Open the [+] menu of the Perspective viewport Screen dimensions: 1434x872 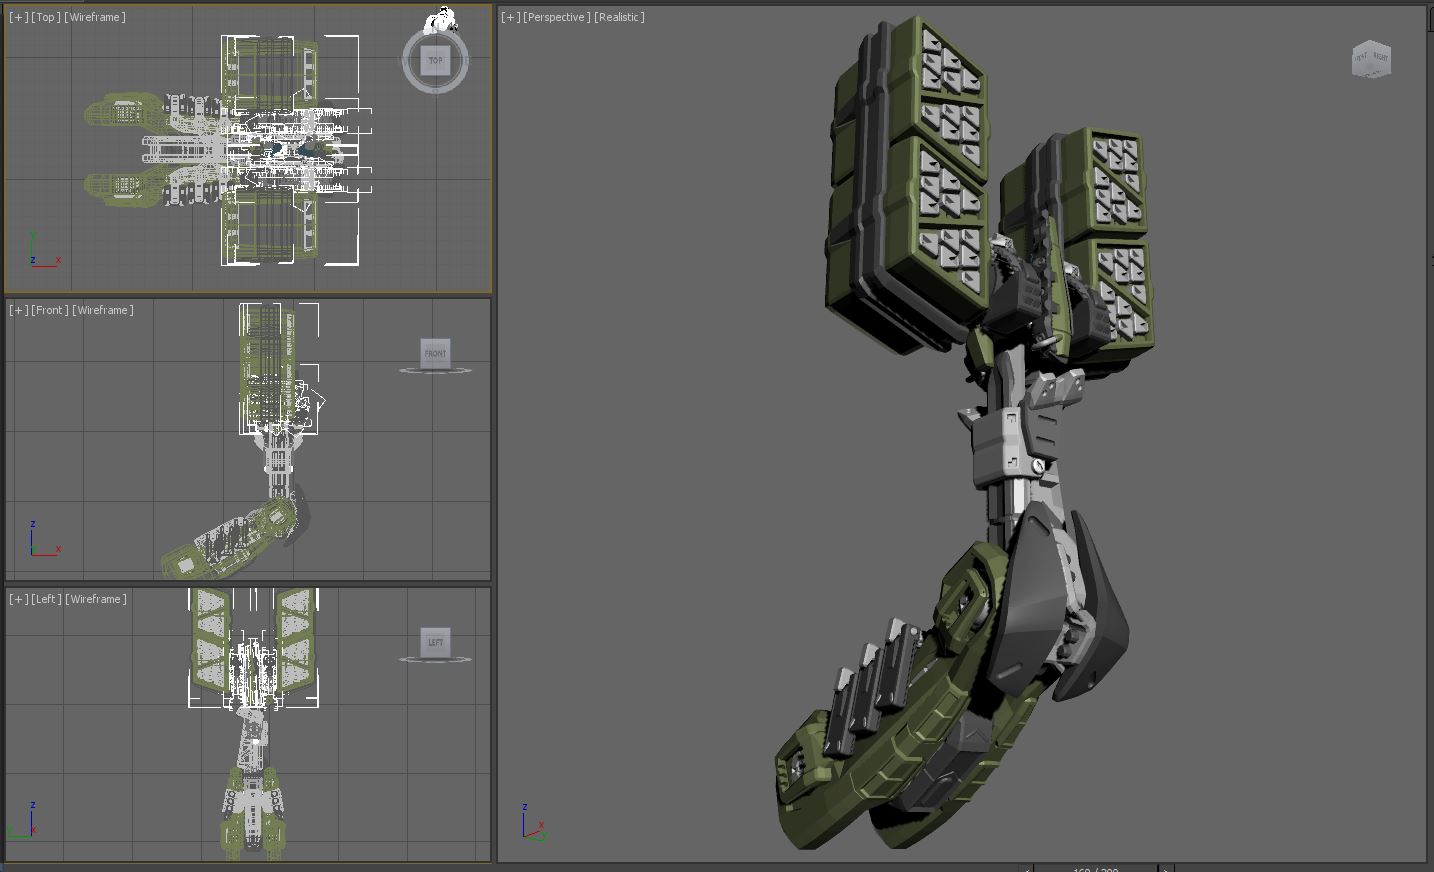tap(511, 17)
